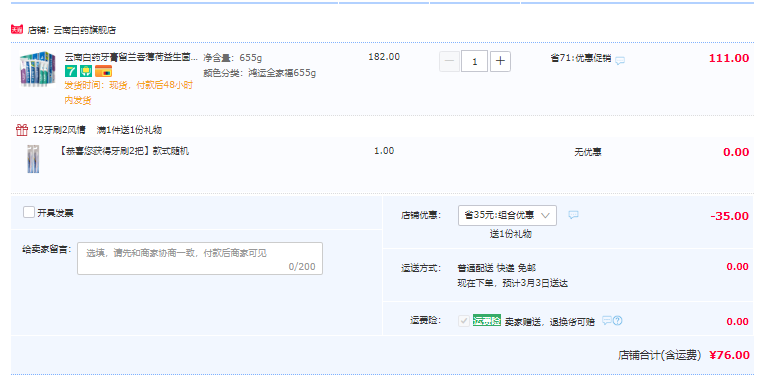The height and width of the screenshot is (378, 760).
Task: Click the red Tmall shop icon
Action: 17,30
